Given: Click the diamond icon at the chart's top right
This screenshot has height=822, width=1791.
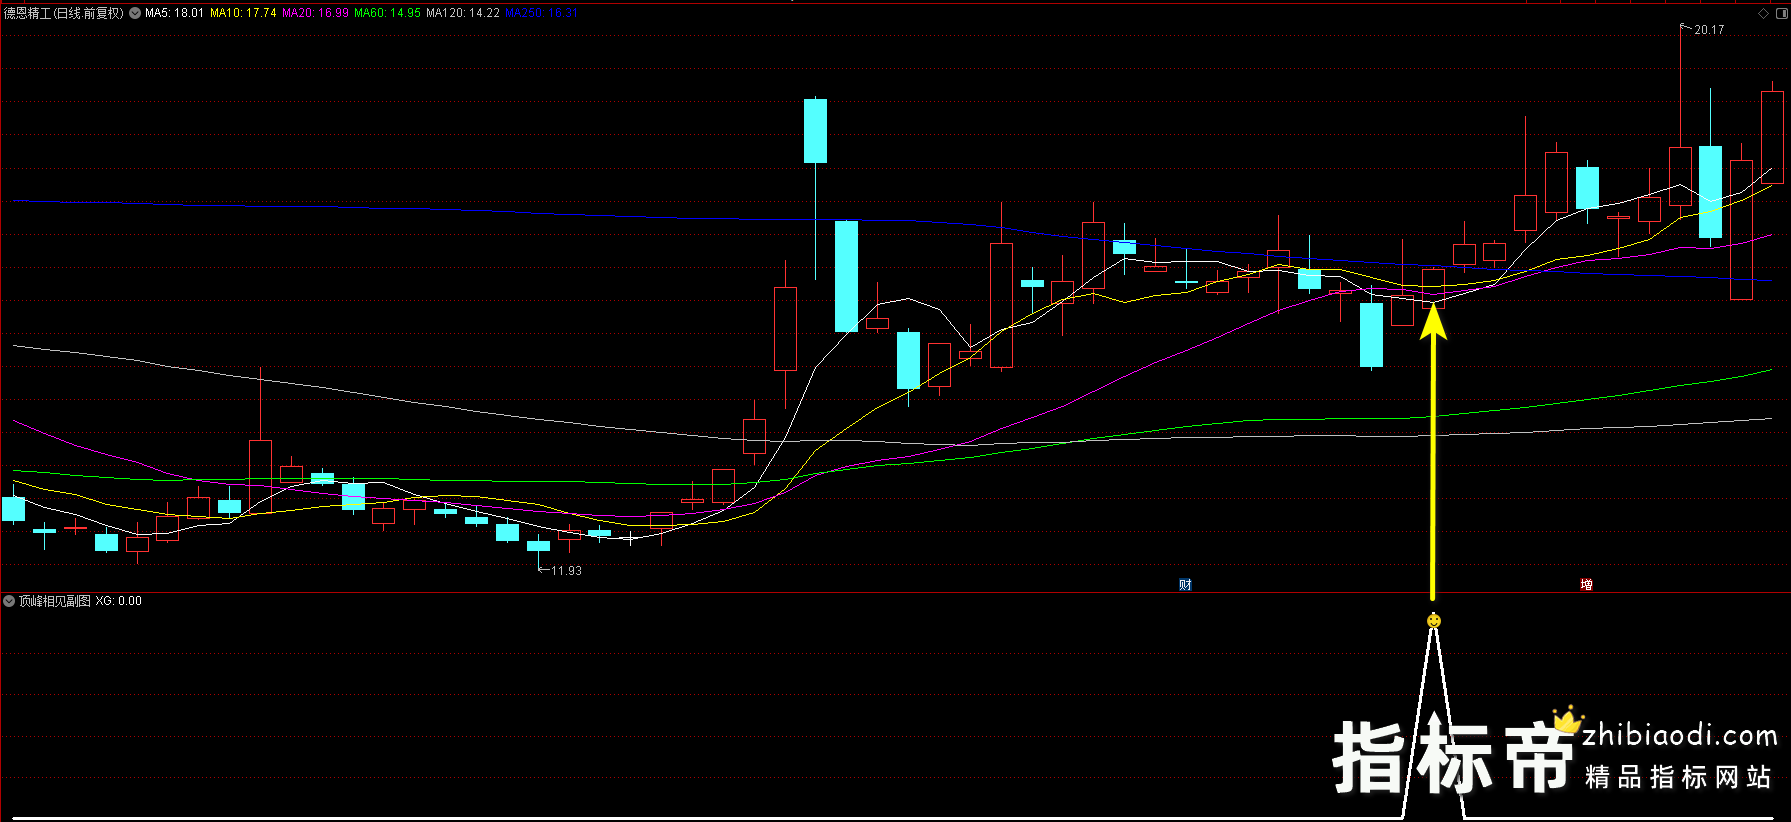Looking at the screenshot, I should [1763, 13].
